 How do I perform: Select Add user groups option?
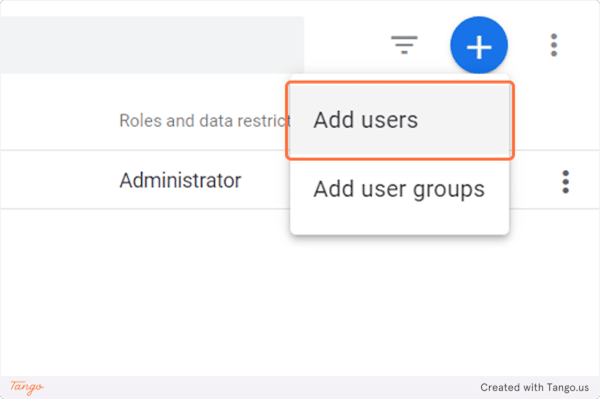tap(399, 189)
